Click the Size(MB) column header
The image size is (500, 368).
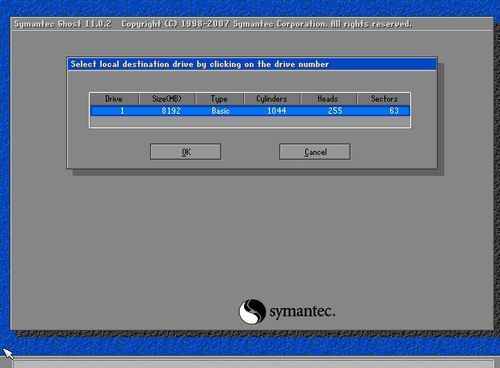click(167, 99)
